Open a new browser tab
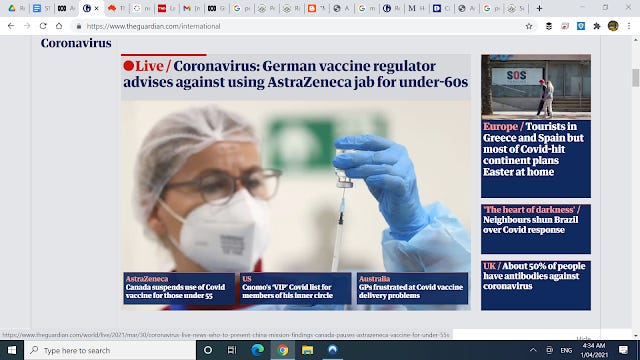Image resolution: width=640 pixels, height=360 pixels. tap(539, 8)
